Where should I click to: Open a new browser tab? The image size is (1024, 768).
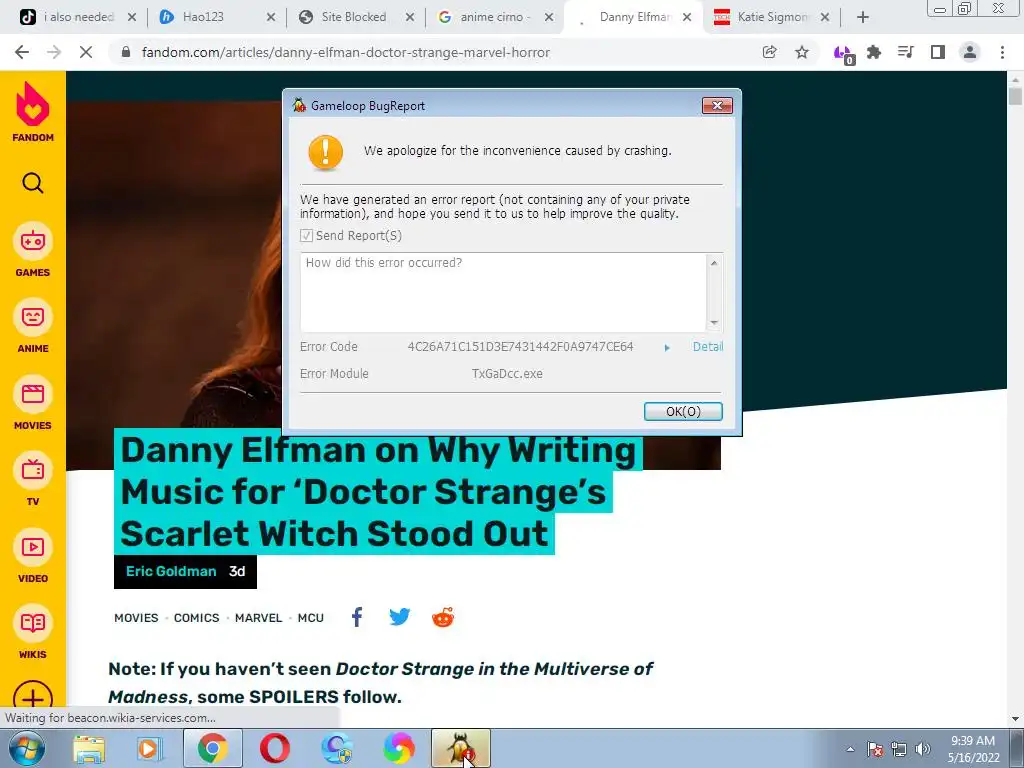click(x=863, y=17)
